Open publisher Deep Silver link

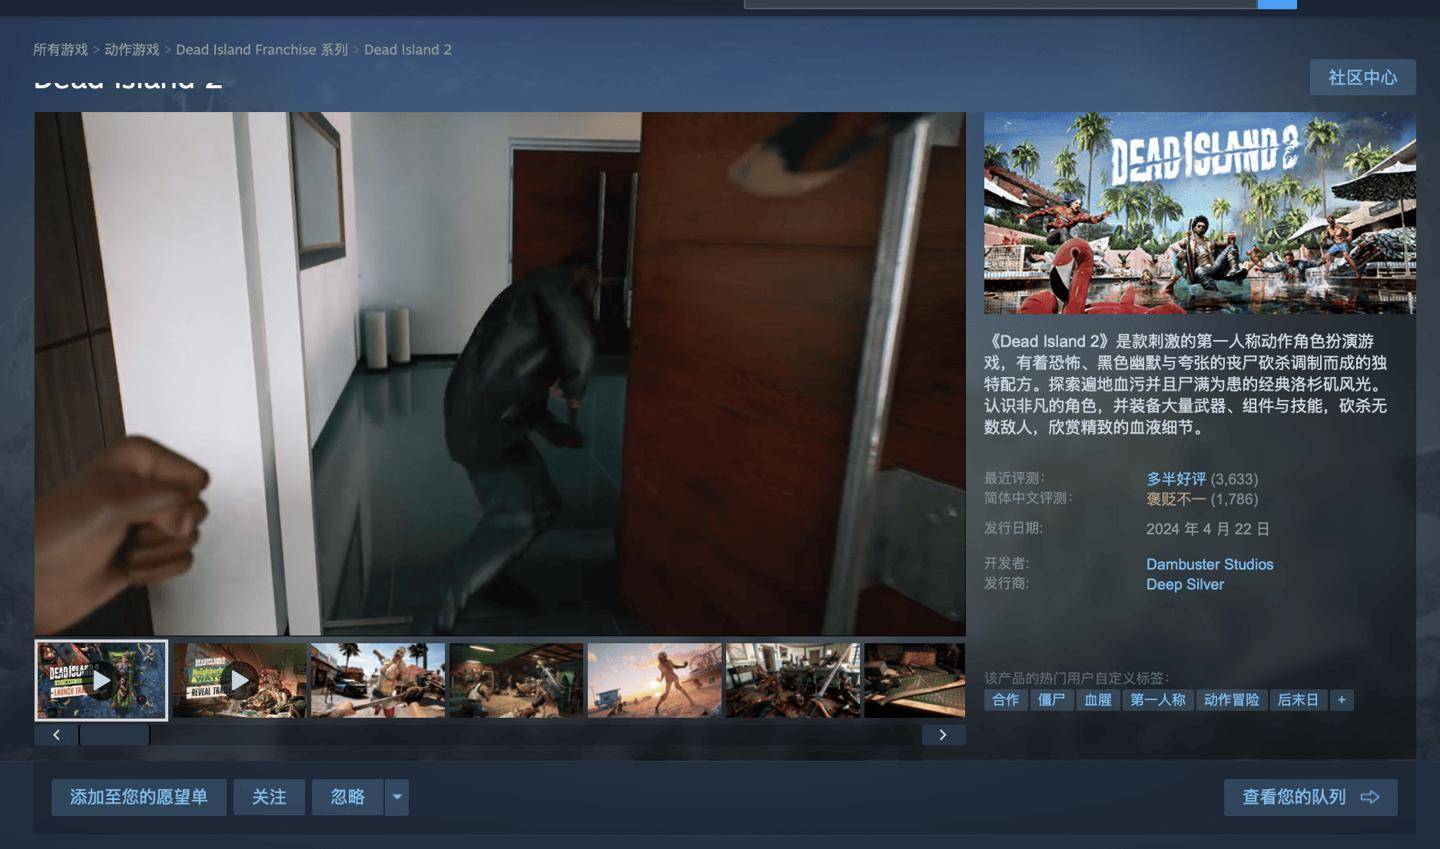[x=1184, y=584]
